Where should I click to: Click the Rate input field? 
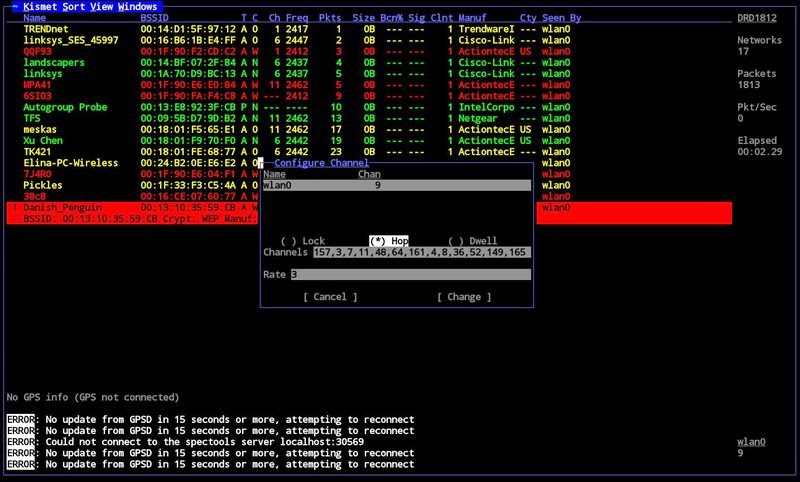point(411,274)
